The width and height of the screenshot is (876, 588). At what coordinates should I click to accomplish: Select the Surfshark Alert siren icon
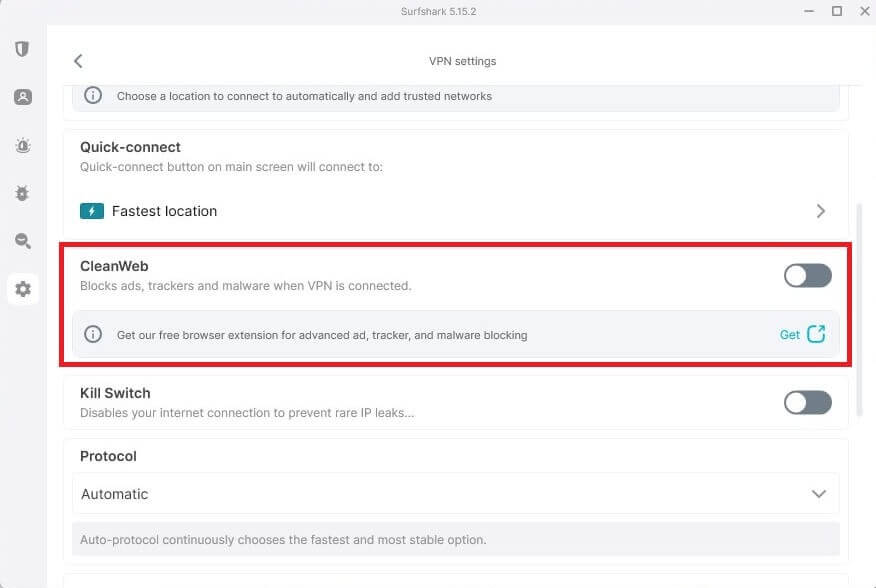click(x=22, y=144)
